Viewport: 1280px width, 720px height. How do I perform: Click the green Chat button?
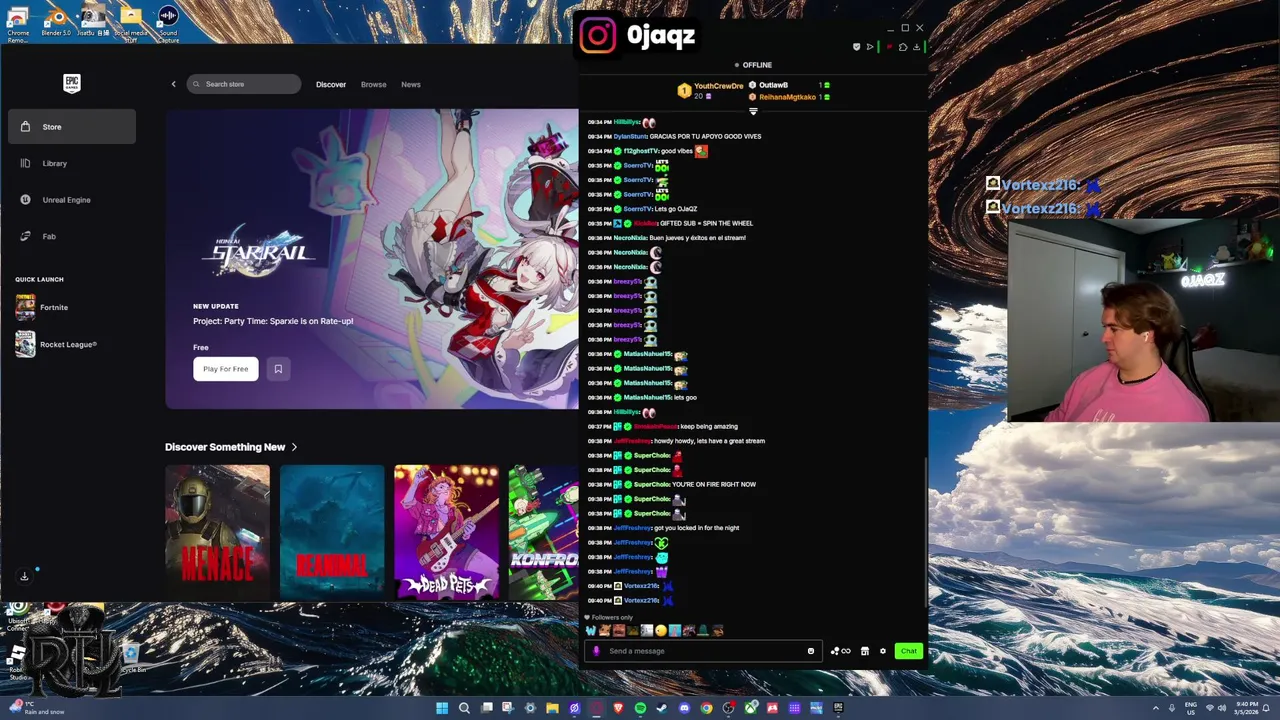tap(908, 651)
